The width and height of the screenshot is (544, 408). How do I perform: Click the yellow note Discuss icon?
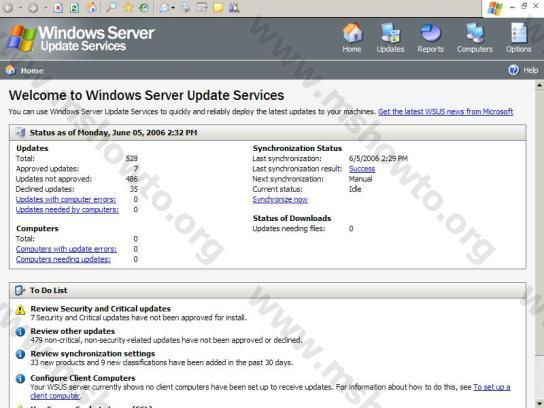[x=218, y=7]
